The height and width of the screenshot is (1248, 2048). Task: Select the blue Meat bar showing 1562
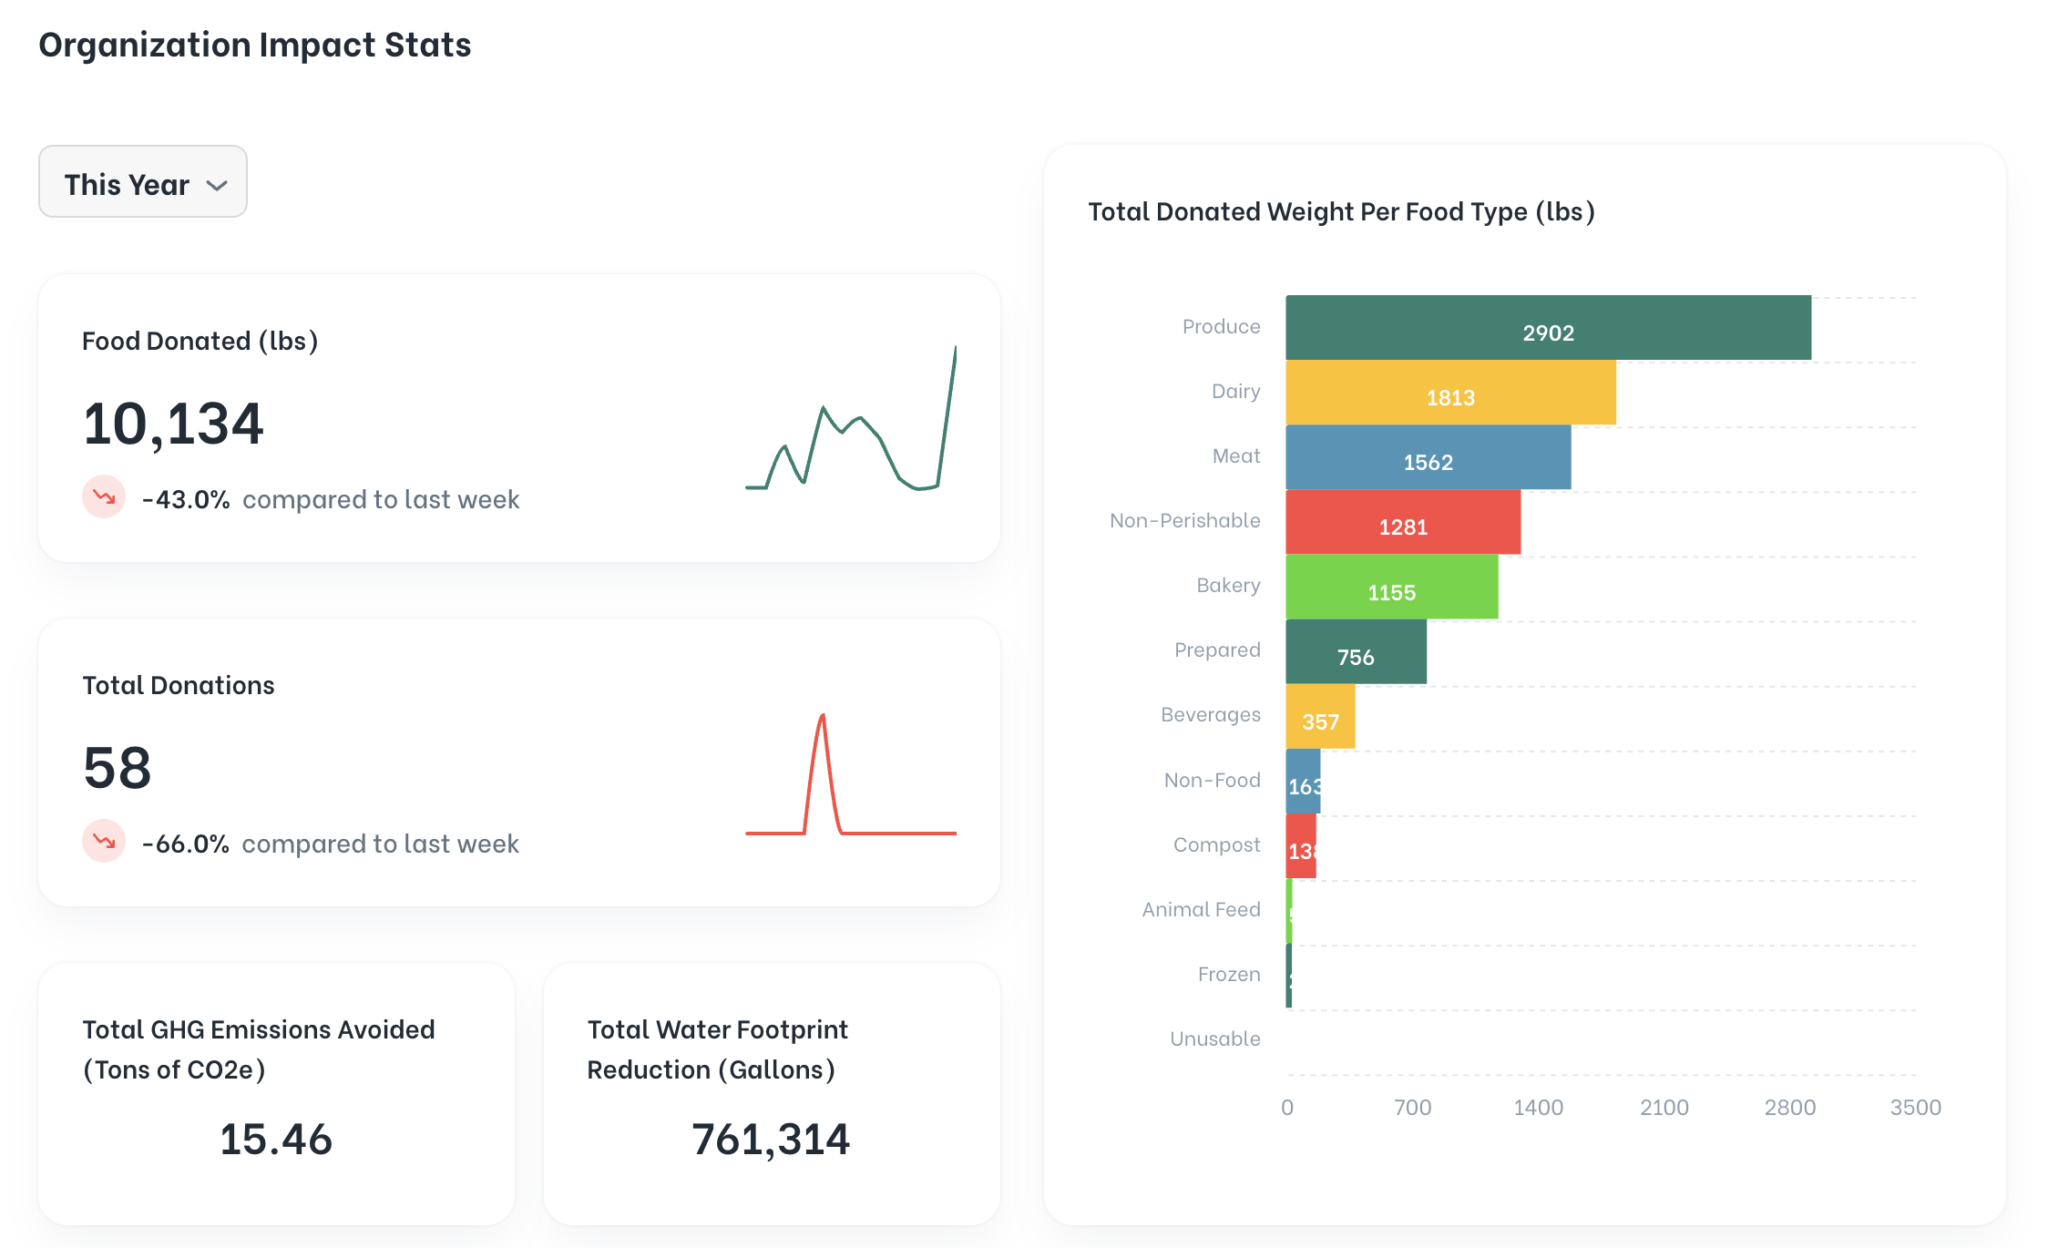(1427, 458)
